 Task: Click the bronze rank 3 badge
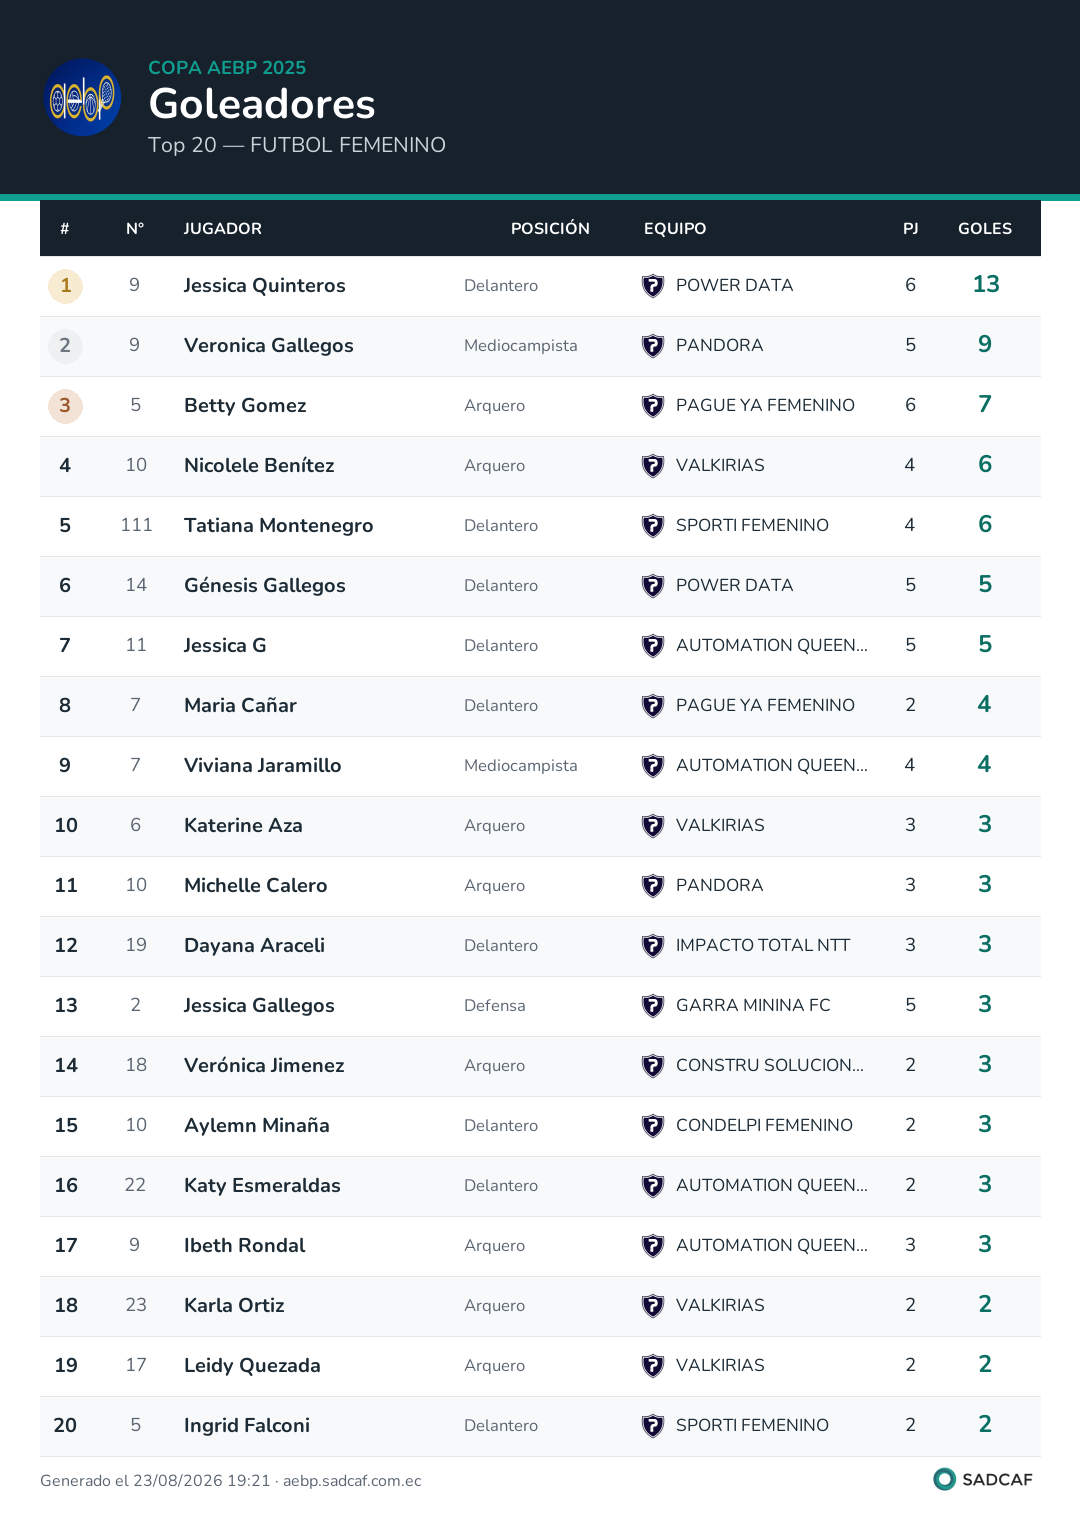click(66, 406)
